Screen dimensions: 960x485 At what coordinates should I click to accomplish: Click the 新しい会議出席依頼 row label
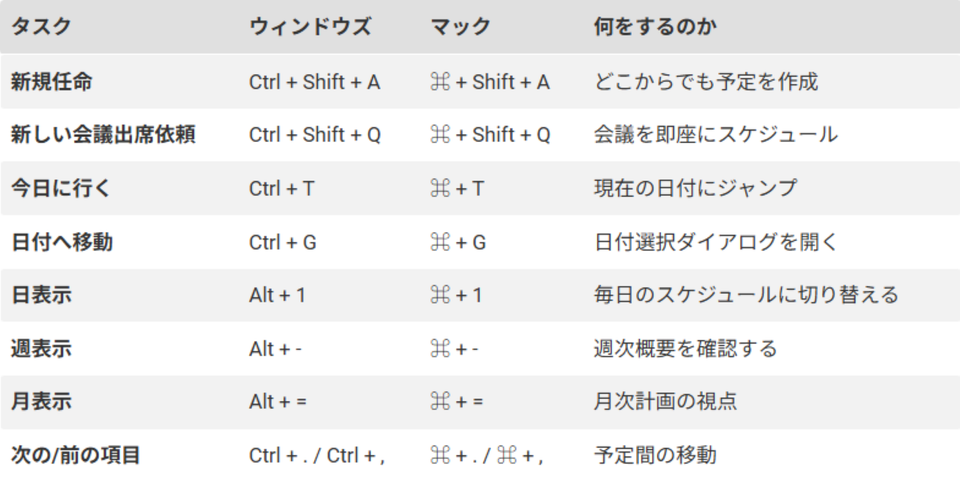coord(103,135)
